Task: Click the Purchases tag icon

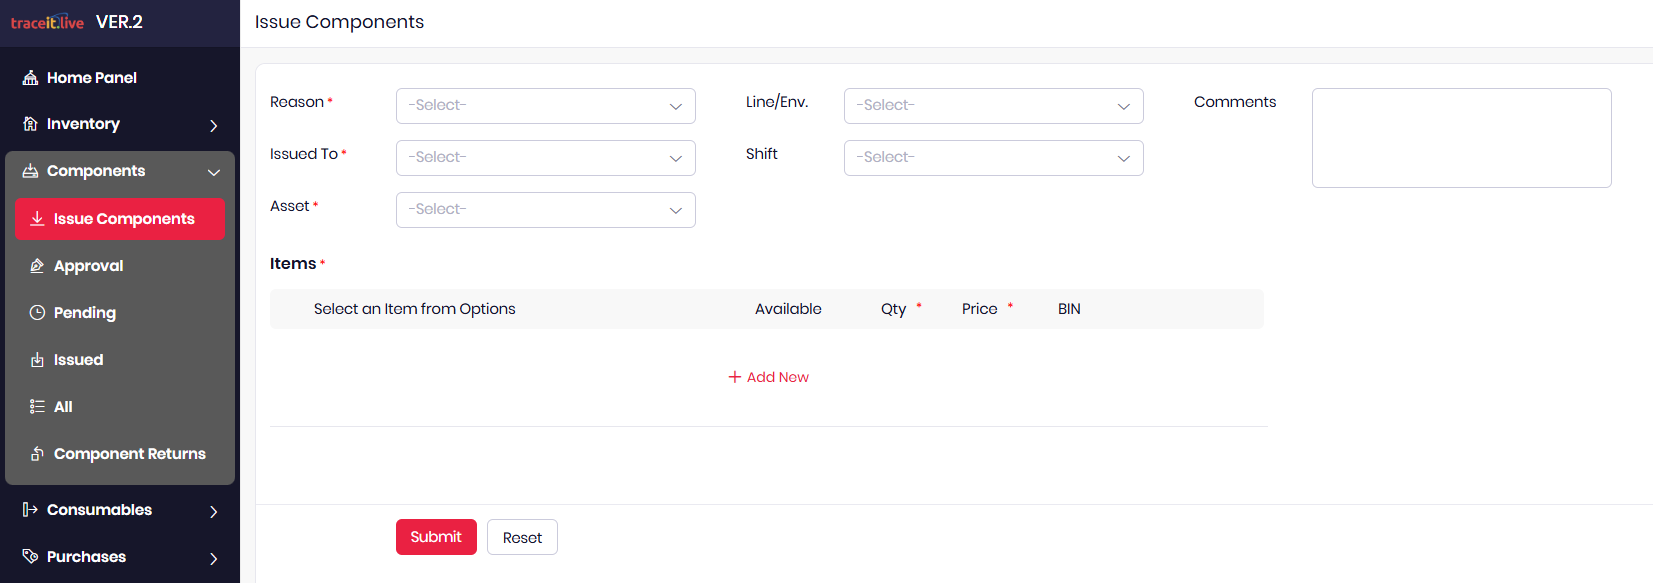Action: coord(30,557)
